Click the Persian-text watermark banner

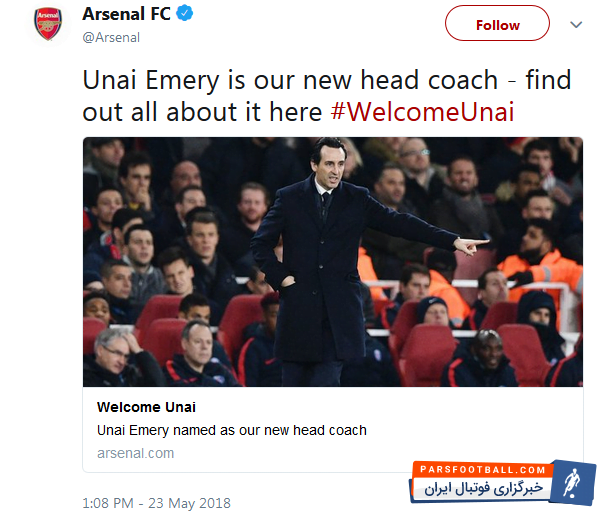click(x=482, y=490)
